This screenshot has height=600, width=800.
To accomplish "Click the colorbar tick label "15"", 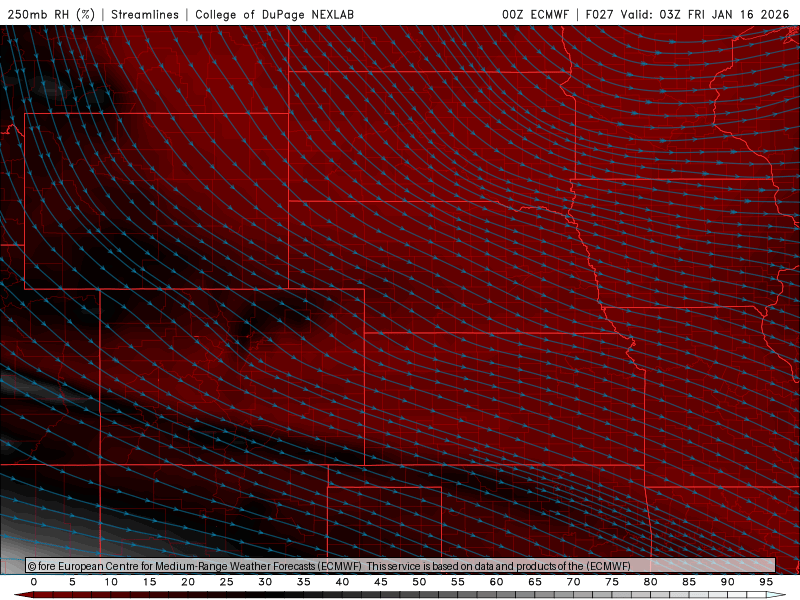I will [x=149, y=582].
